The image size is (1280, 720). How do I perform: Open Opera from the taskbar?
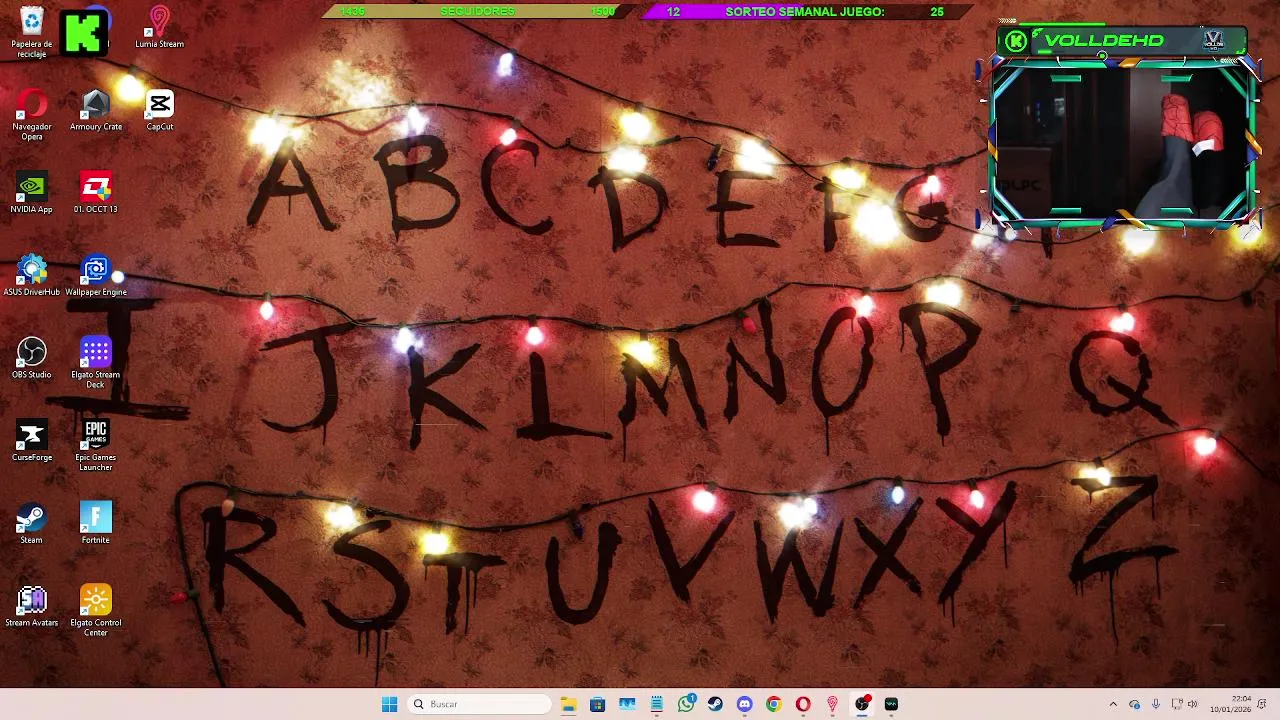pos(803,704)
